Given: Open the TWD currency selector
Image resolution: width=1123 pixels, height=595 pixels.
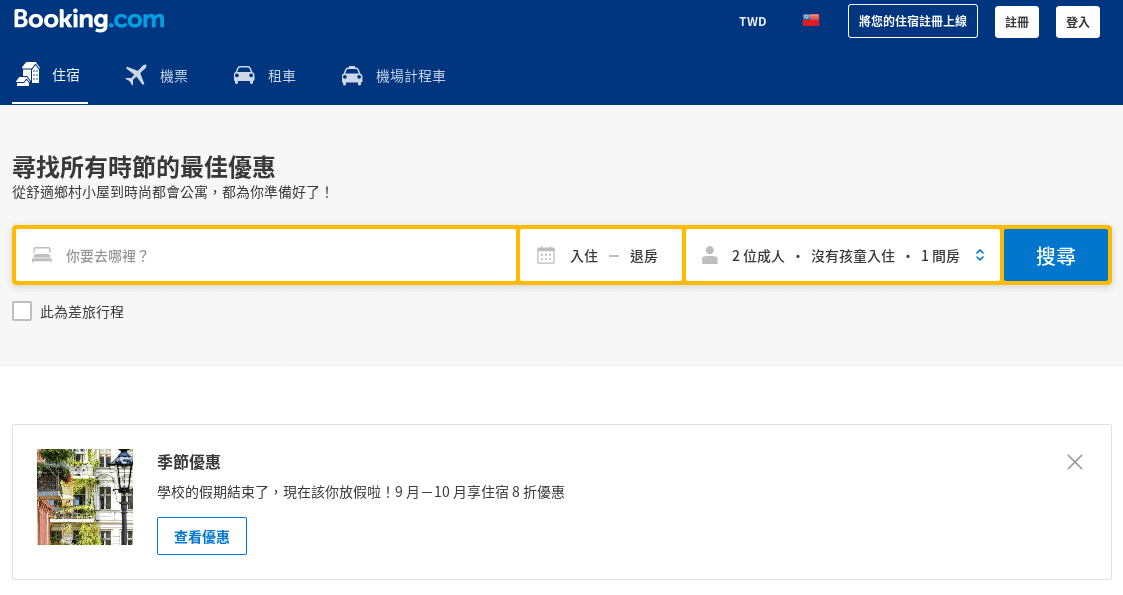Looking at the screenshot, I should point(752,20).
